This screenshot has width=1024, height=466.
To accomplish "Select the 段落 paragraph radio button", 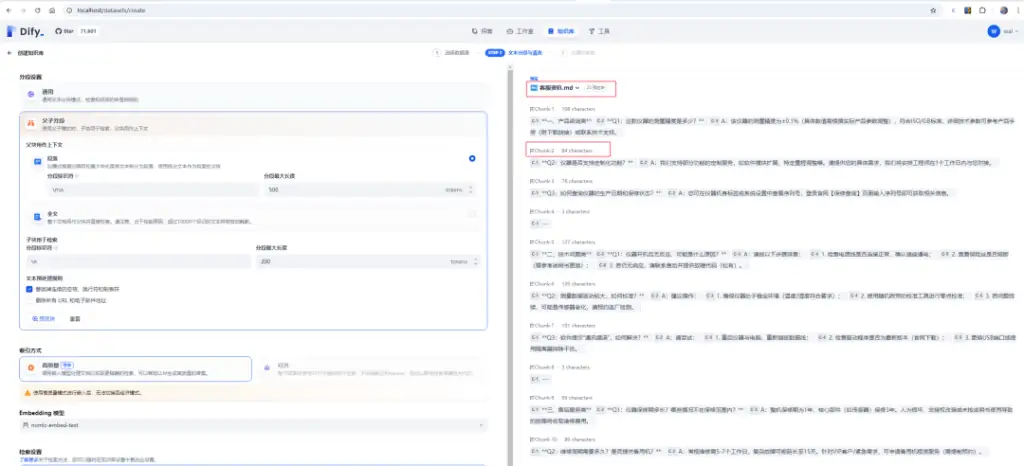I will click(472, 159).
